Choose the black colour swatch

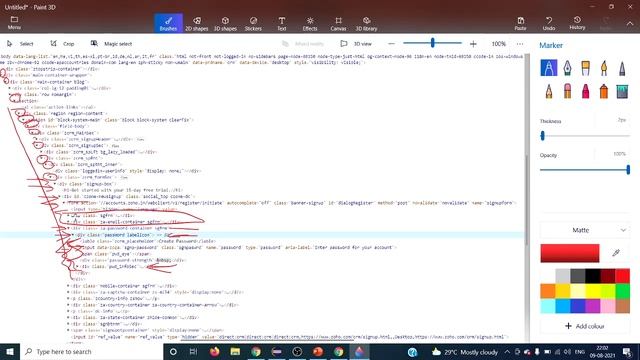[592, 276]
